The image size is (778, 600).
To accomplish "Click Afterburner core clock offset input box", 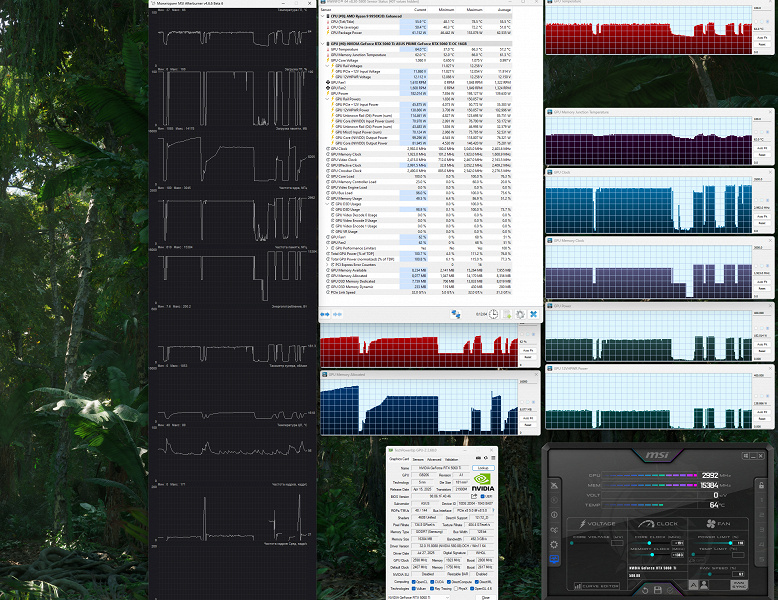I will (x=678, y=543).
